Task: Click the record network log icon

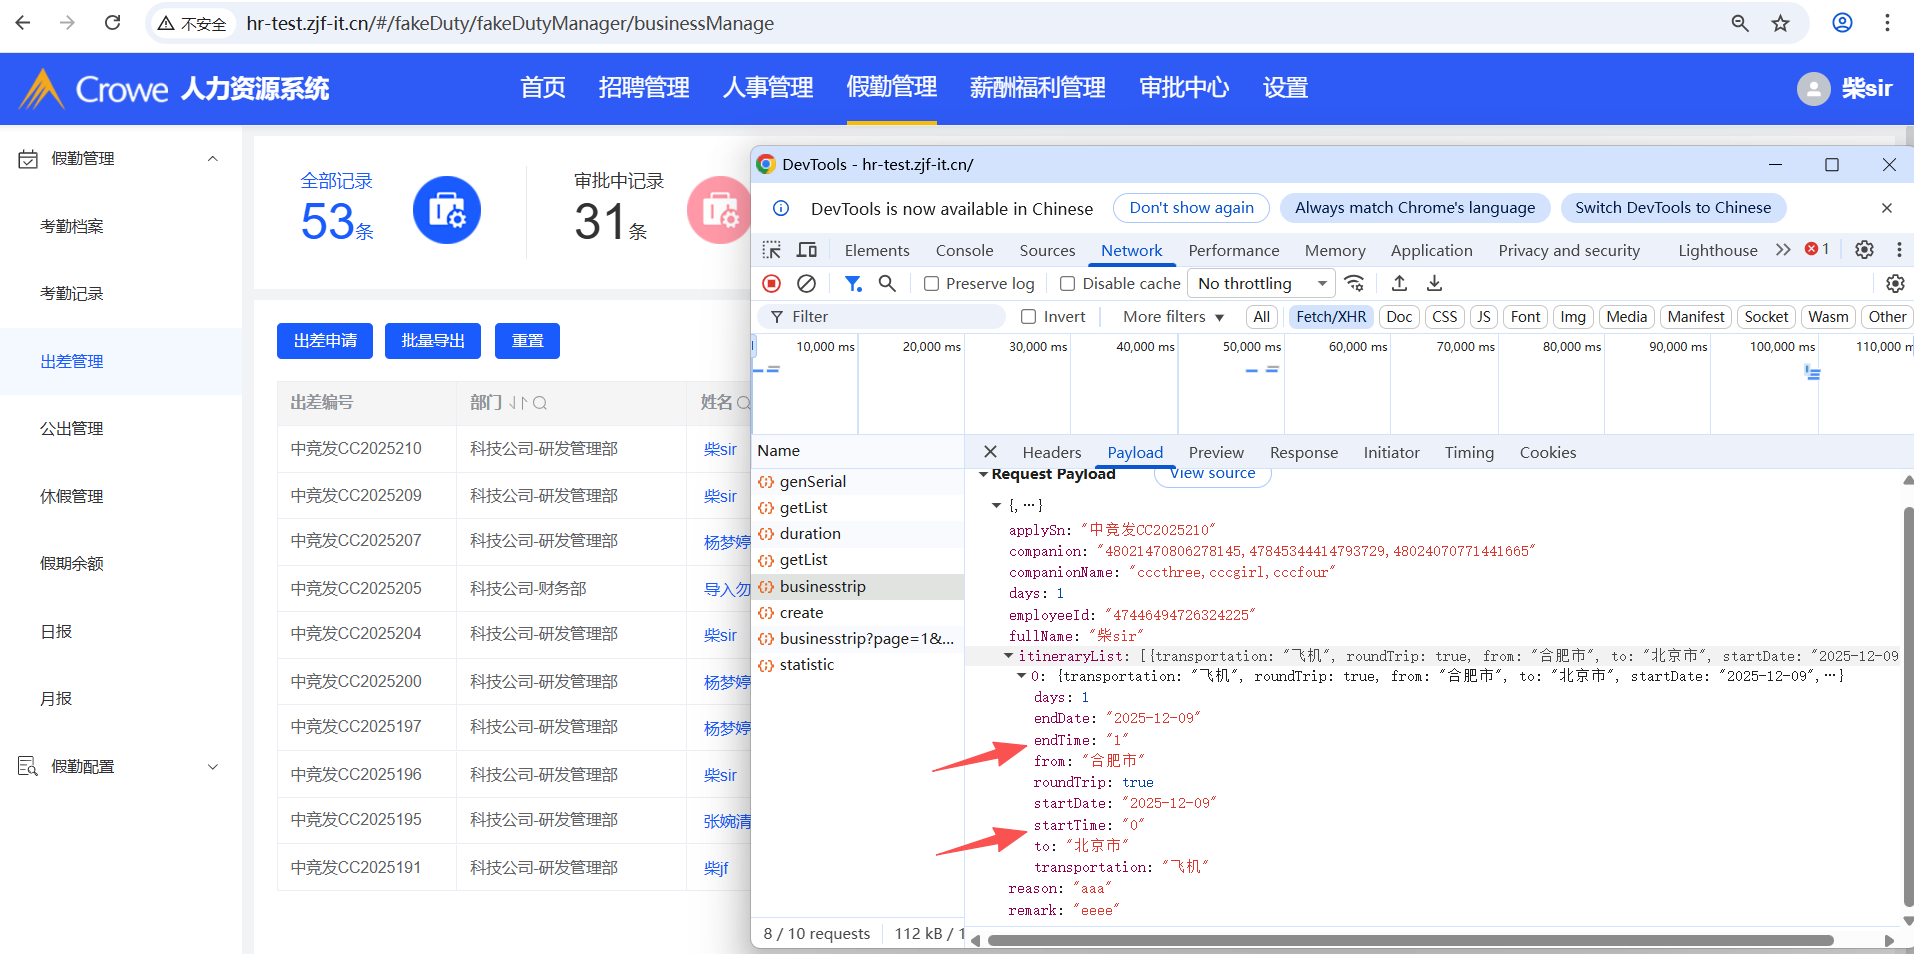Action: (x=771, y=284)
